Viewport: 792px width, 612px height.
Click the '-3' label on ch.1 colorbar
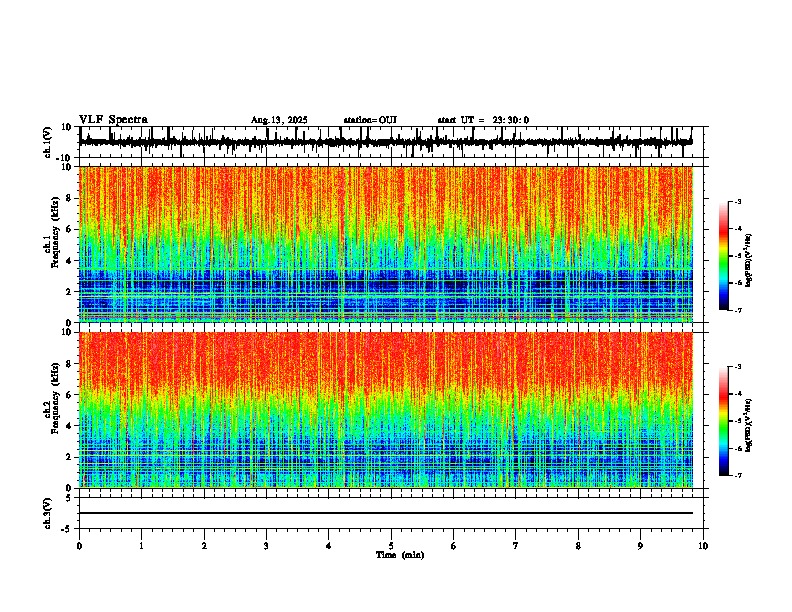738,201
